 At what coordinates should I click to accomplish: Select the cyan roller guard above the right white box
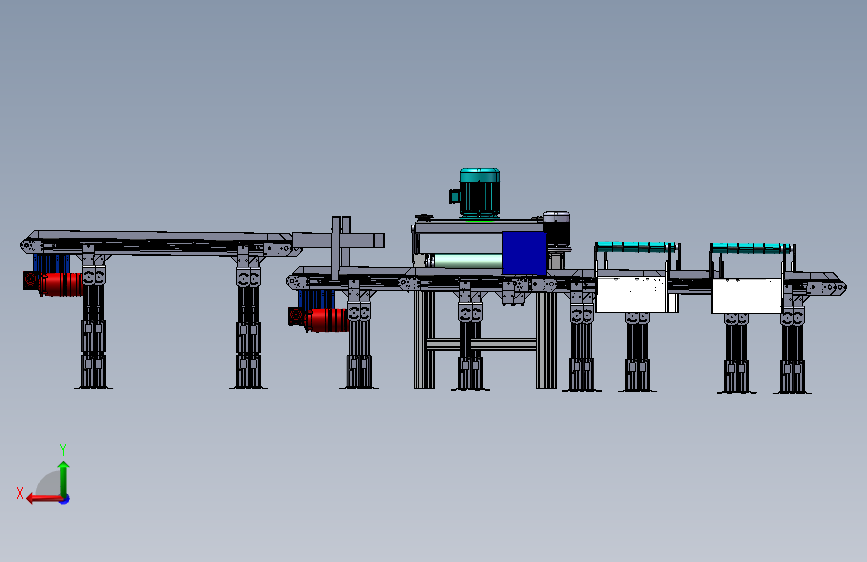pyautogui.click(x=751, y=247)
